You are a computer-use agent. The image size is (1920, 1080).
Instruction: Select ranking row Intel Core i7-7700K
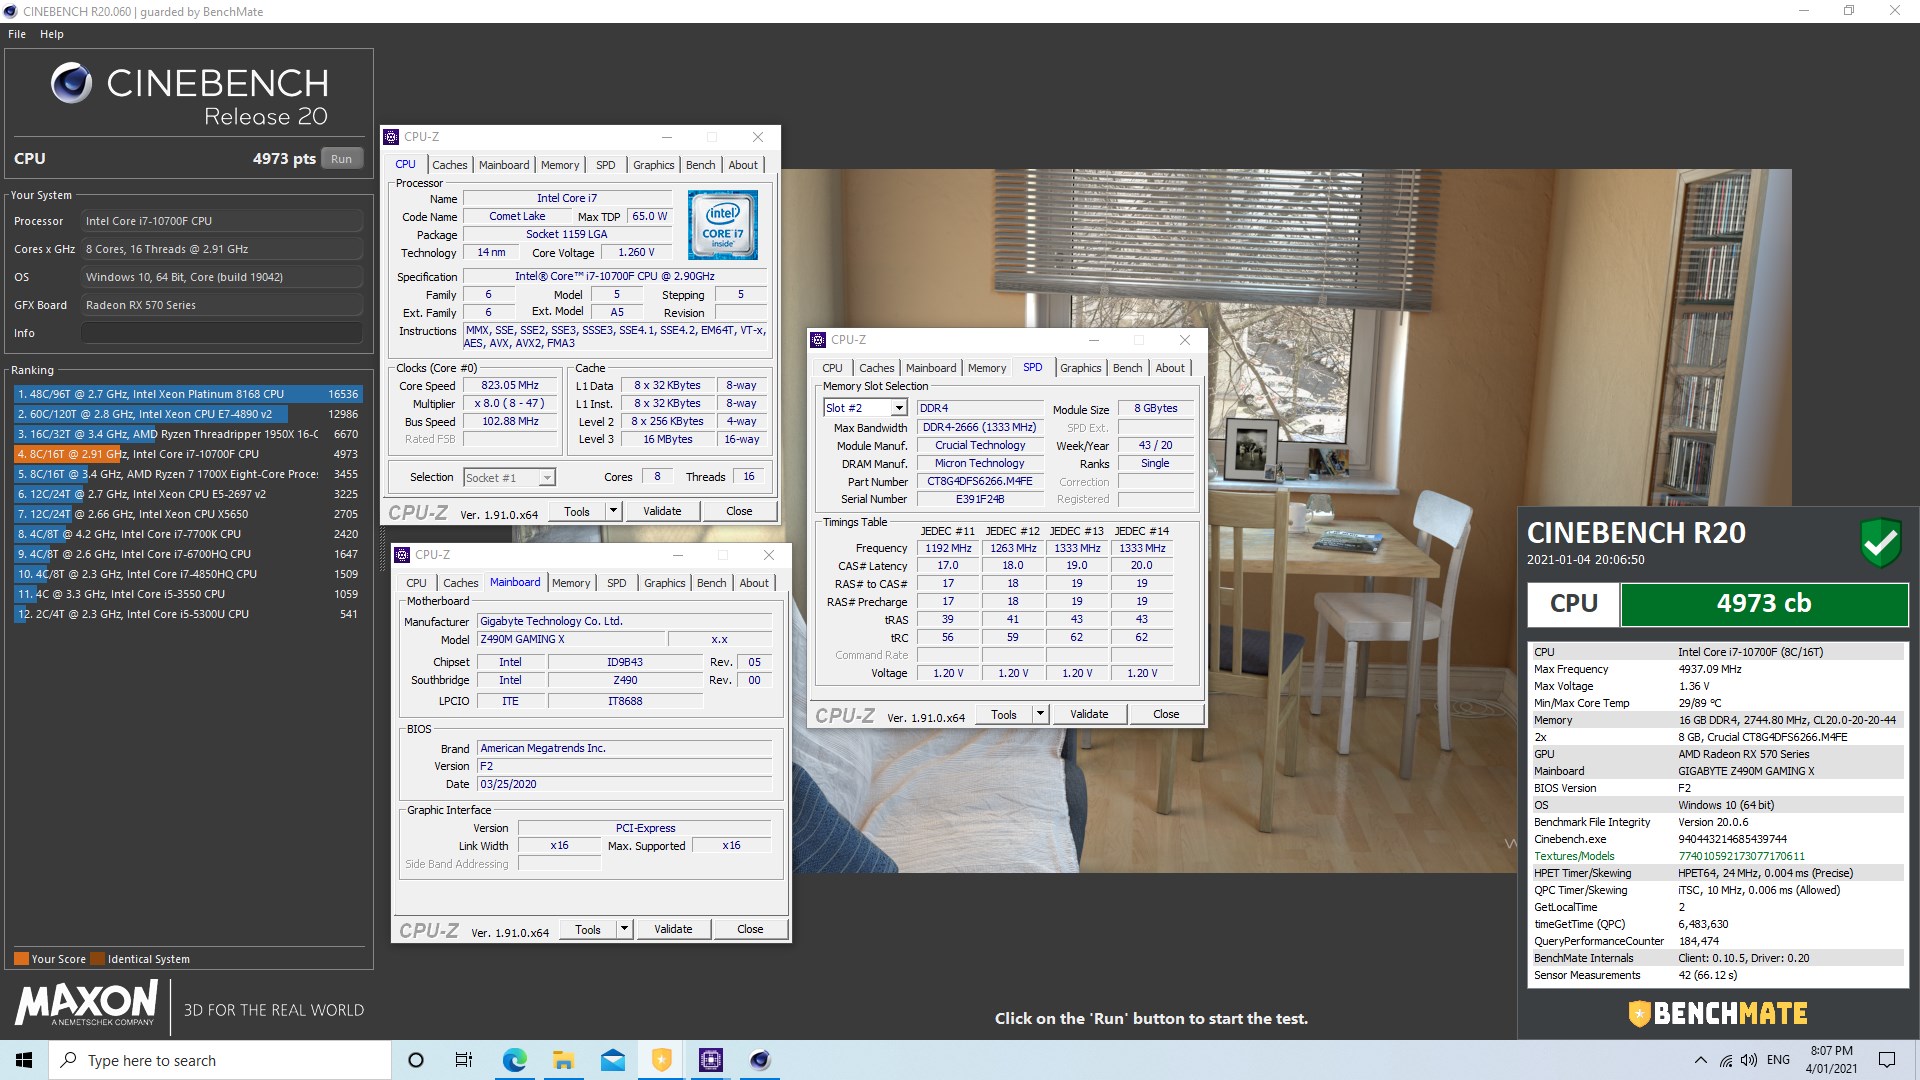[x=187, y=534]
